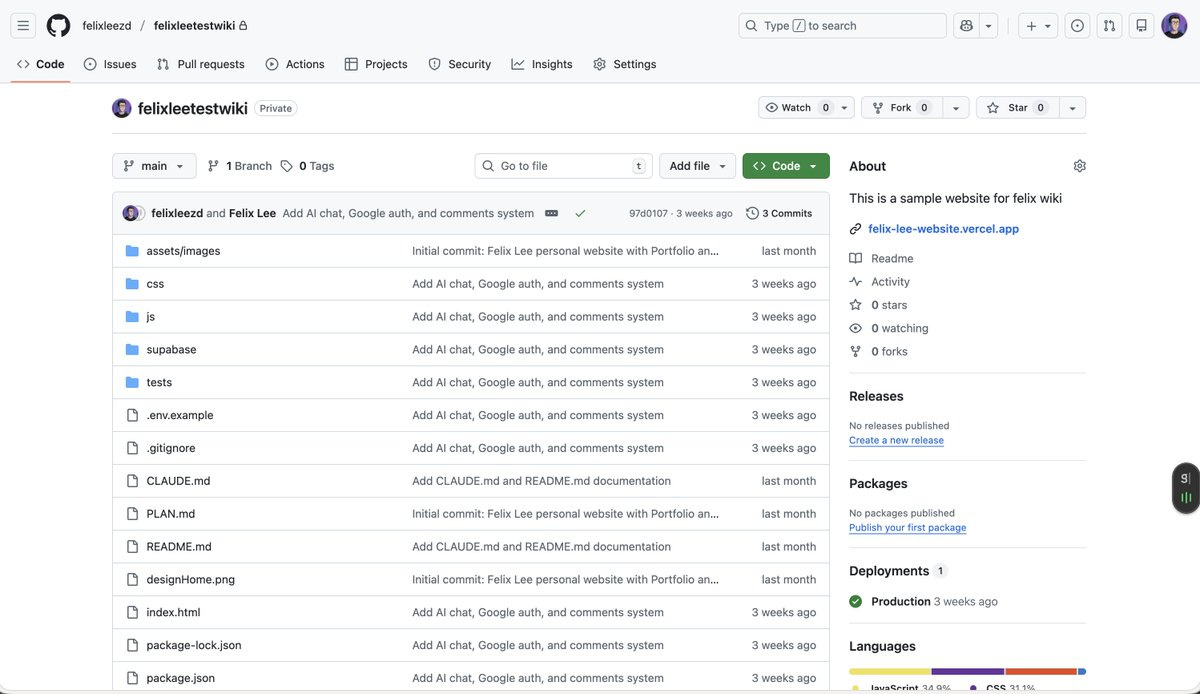This screenshot has height=694, width=1200.
Task: Open the create new plus dropdown
Action: pyautogui.click(x=1039, y=26)
